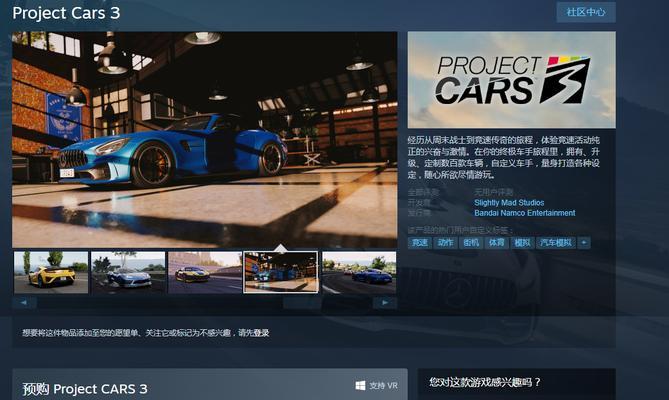This screenshot has height=400, width=669.
Task: Click the 预购 Project CARS 3 heading
Action: (85, 389)
